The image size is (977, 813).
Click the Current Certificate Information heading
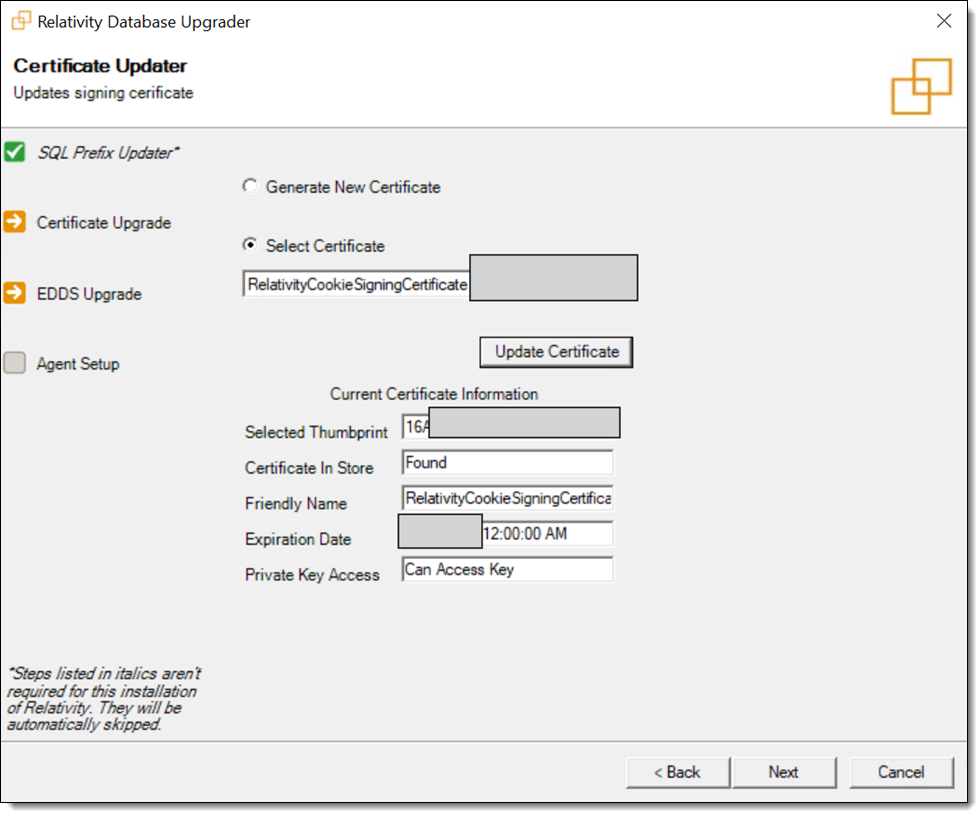point(434,394)
